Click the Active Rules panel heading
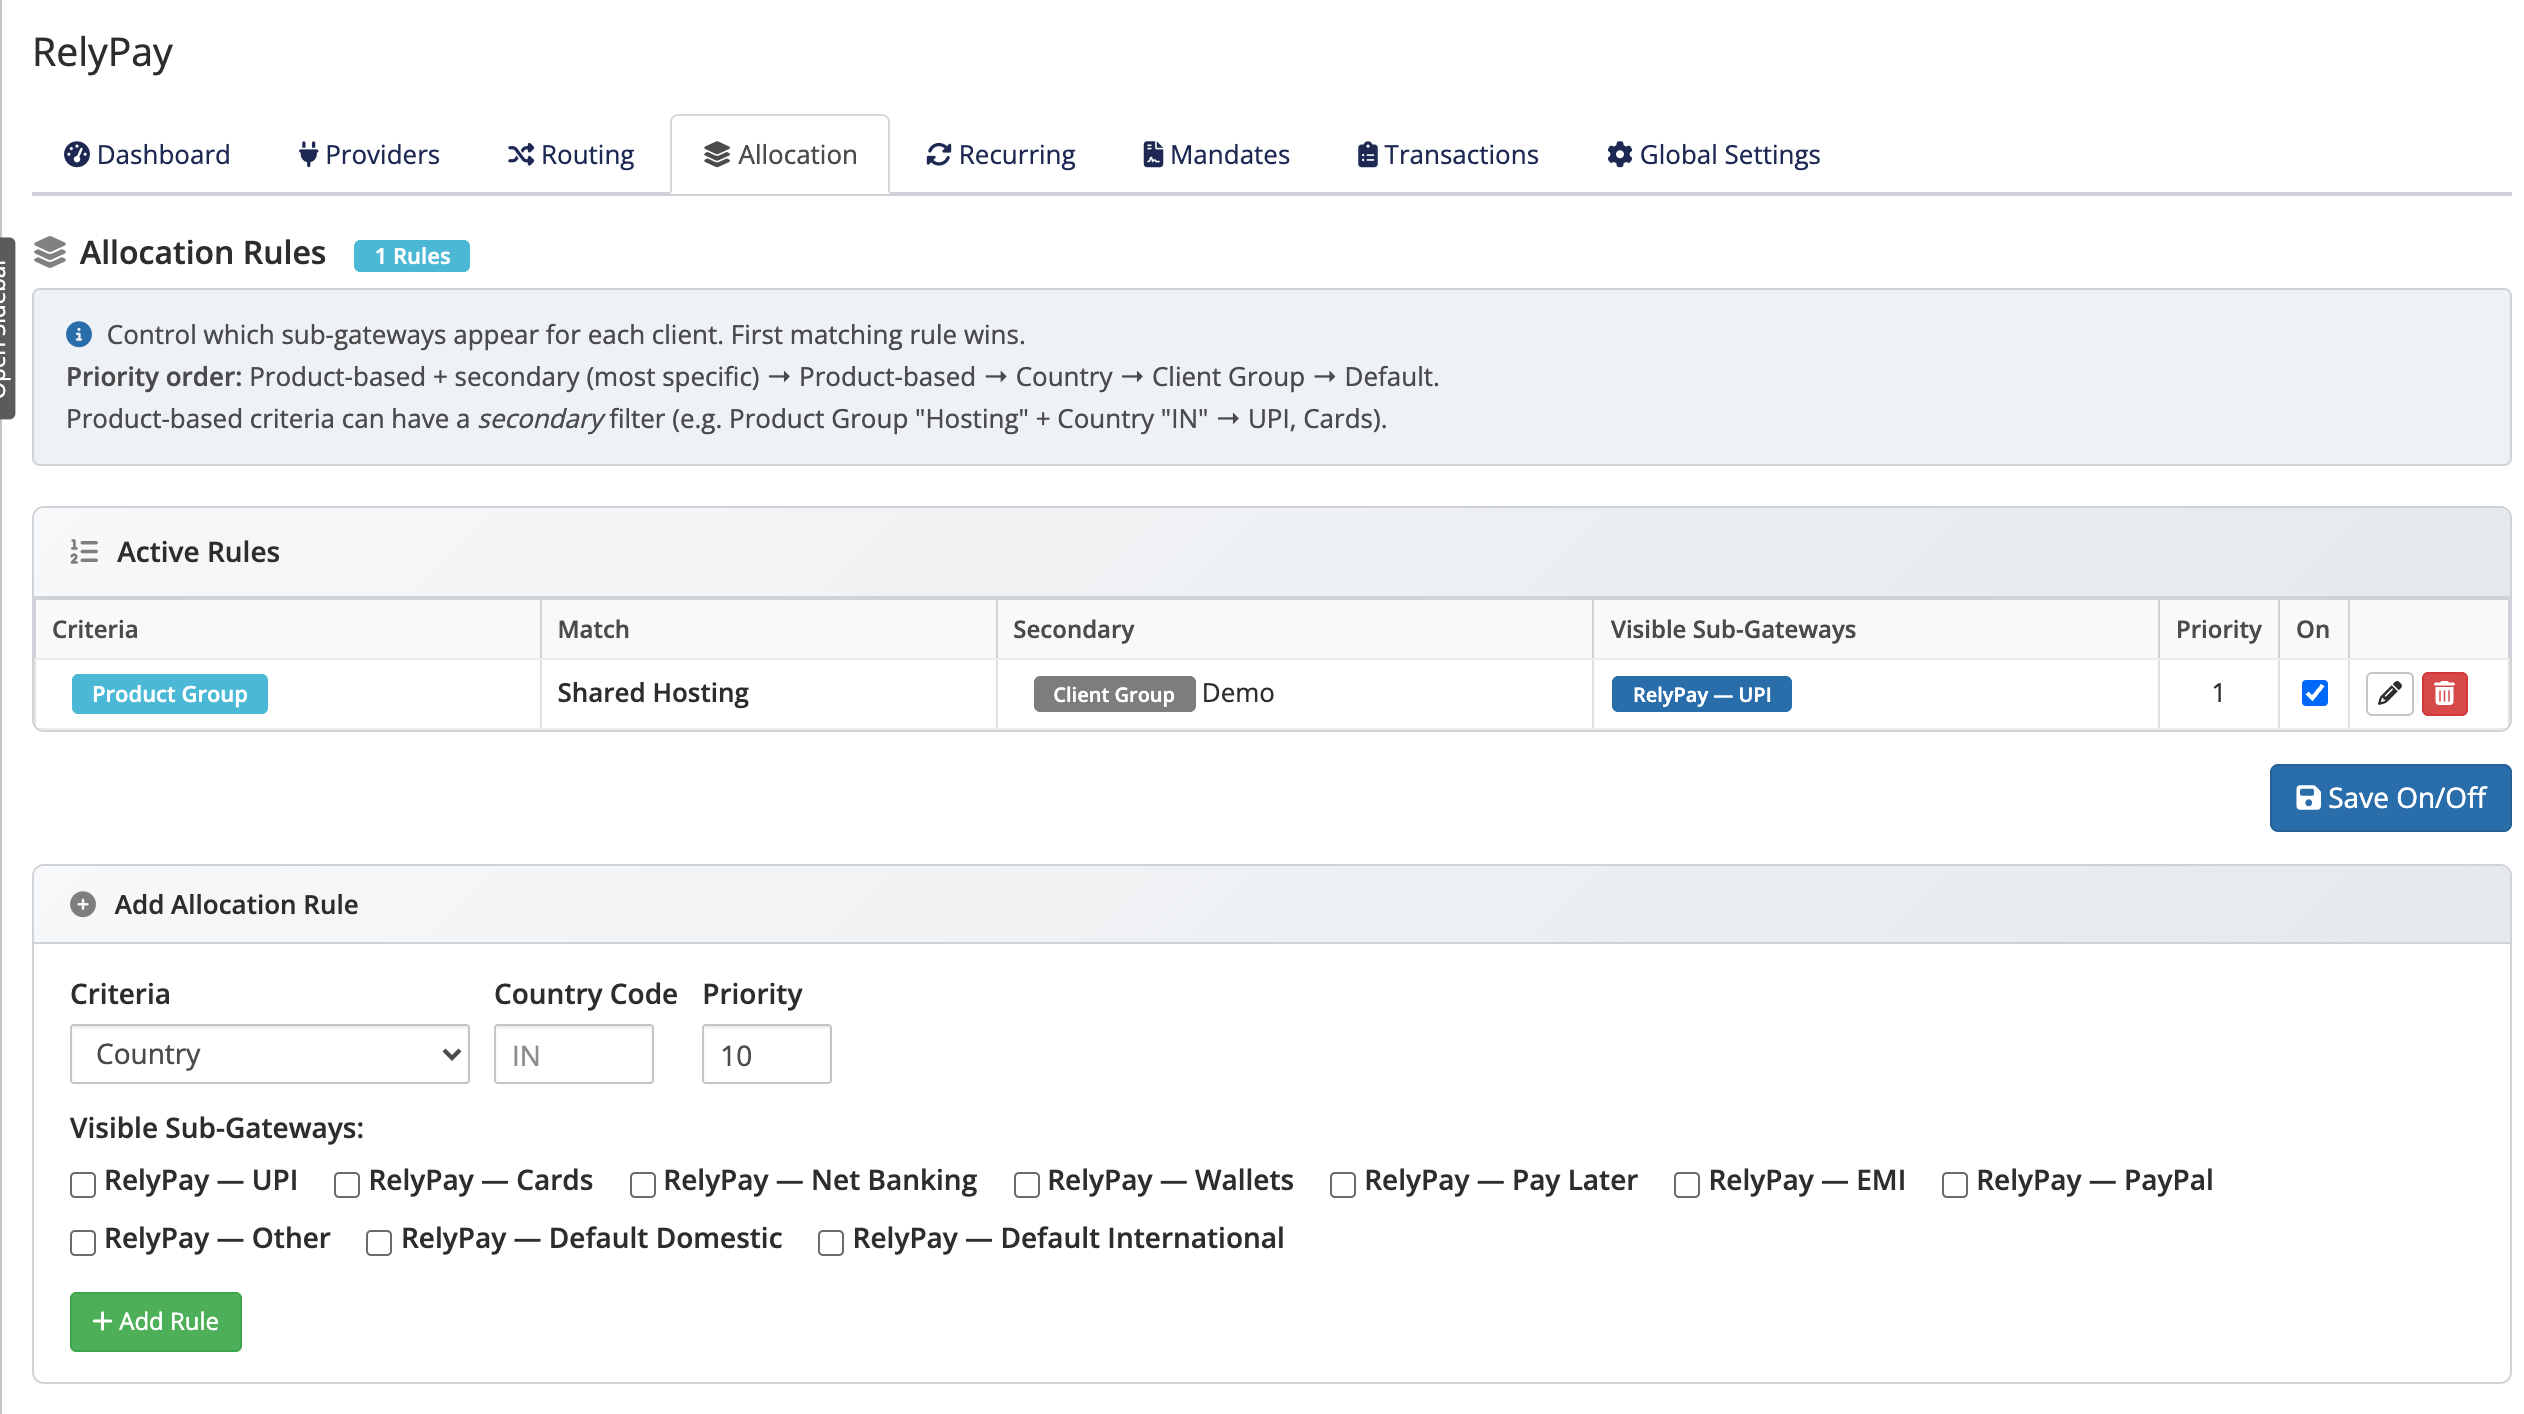Image resolution: width=2524 pixels, height=1414 pixels. [198, 551]
